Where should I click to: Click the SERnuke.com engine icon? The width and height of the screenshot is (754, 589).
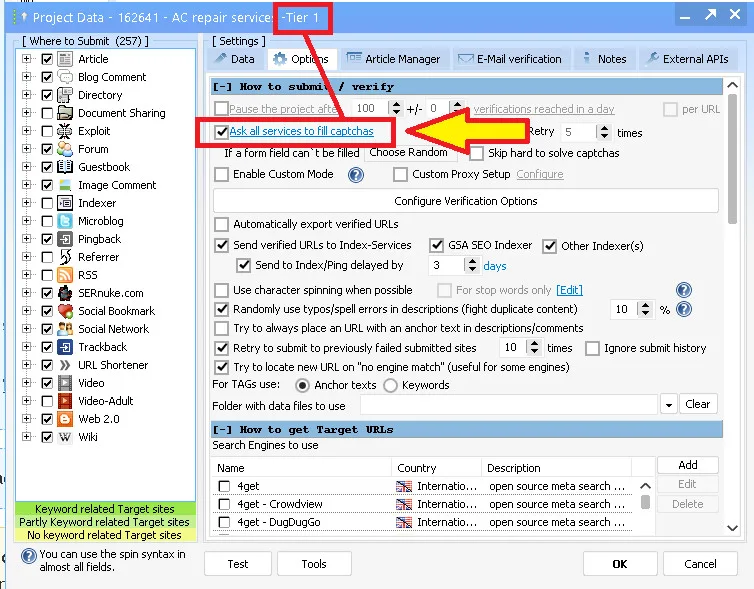pos(65,293)
